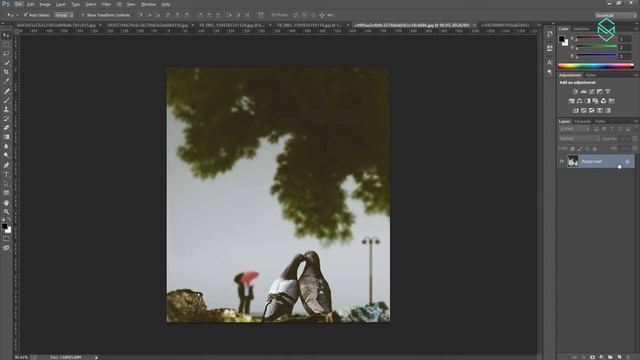The height and width of the screenshot is (360, 640).
Task: Select the Blur tool
Action: coord(6,146)
